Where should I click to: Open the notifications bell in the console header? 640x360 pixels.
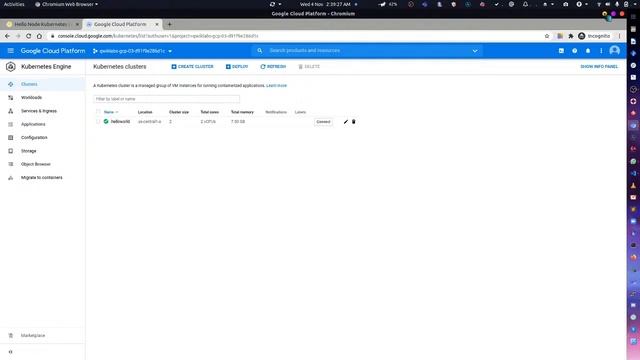pyautogui.click(x=588, y=51)
